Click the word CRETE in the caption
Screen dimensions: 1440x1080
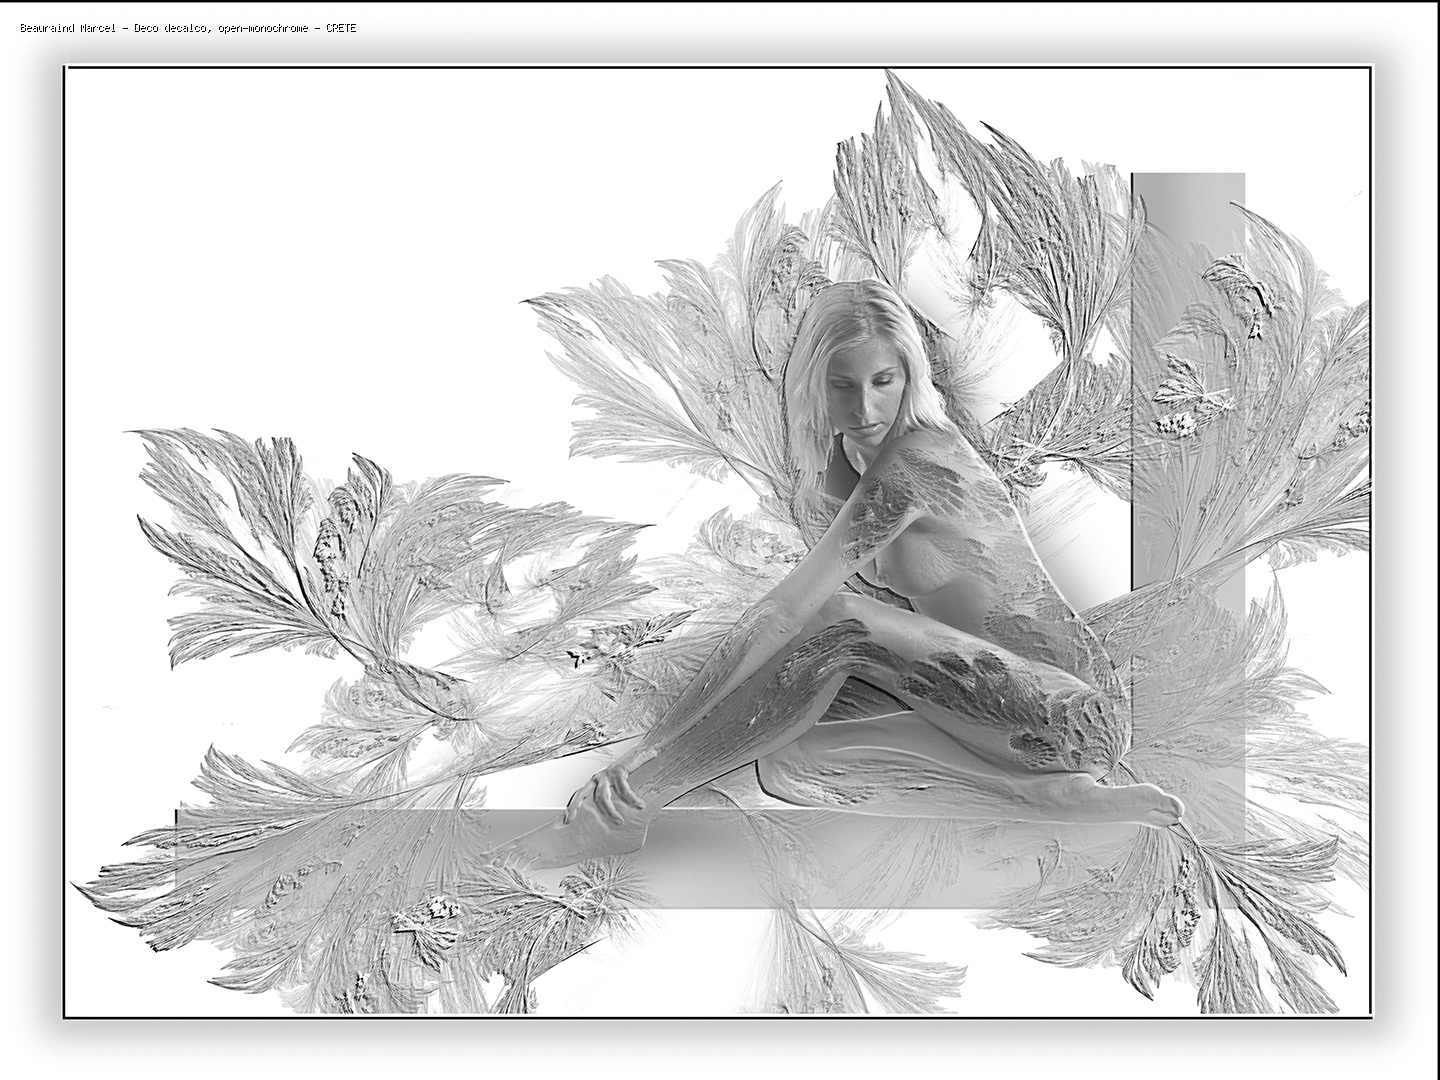341,28
